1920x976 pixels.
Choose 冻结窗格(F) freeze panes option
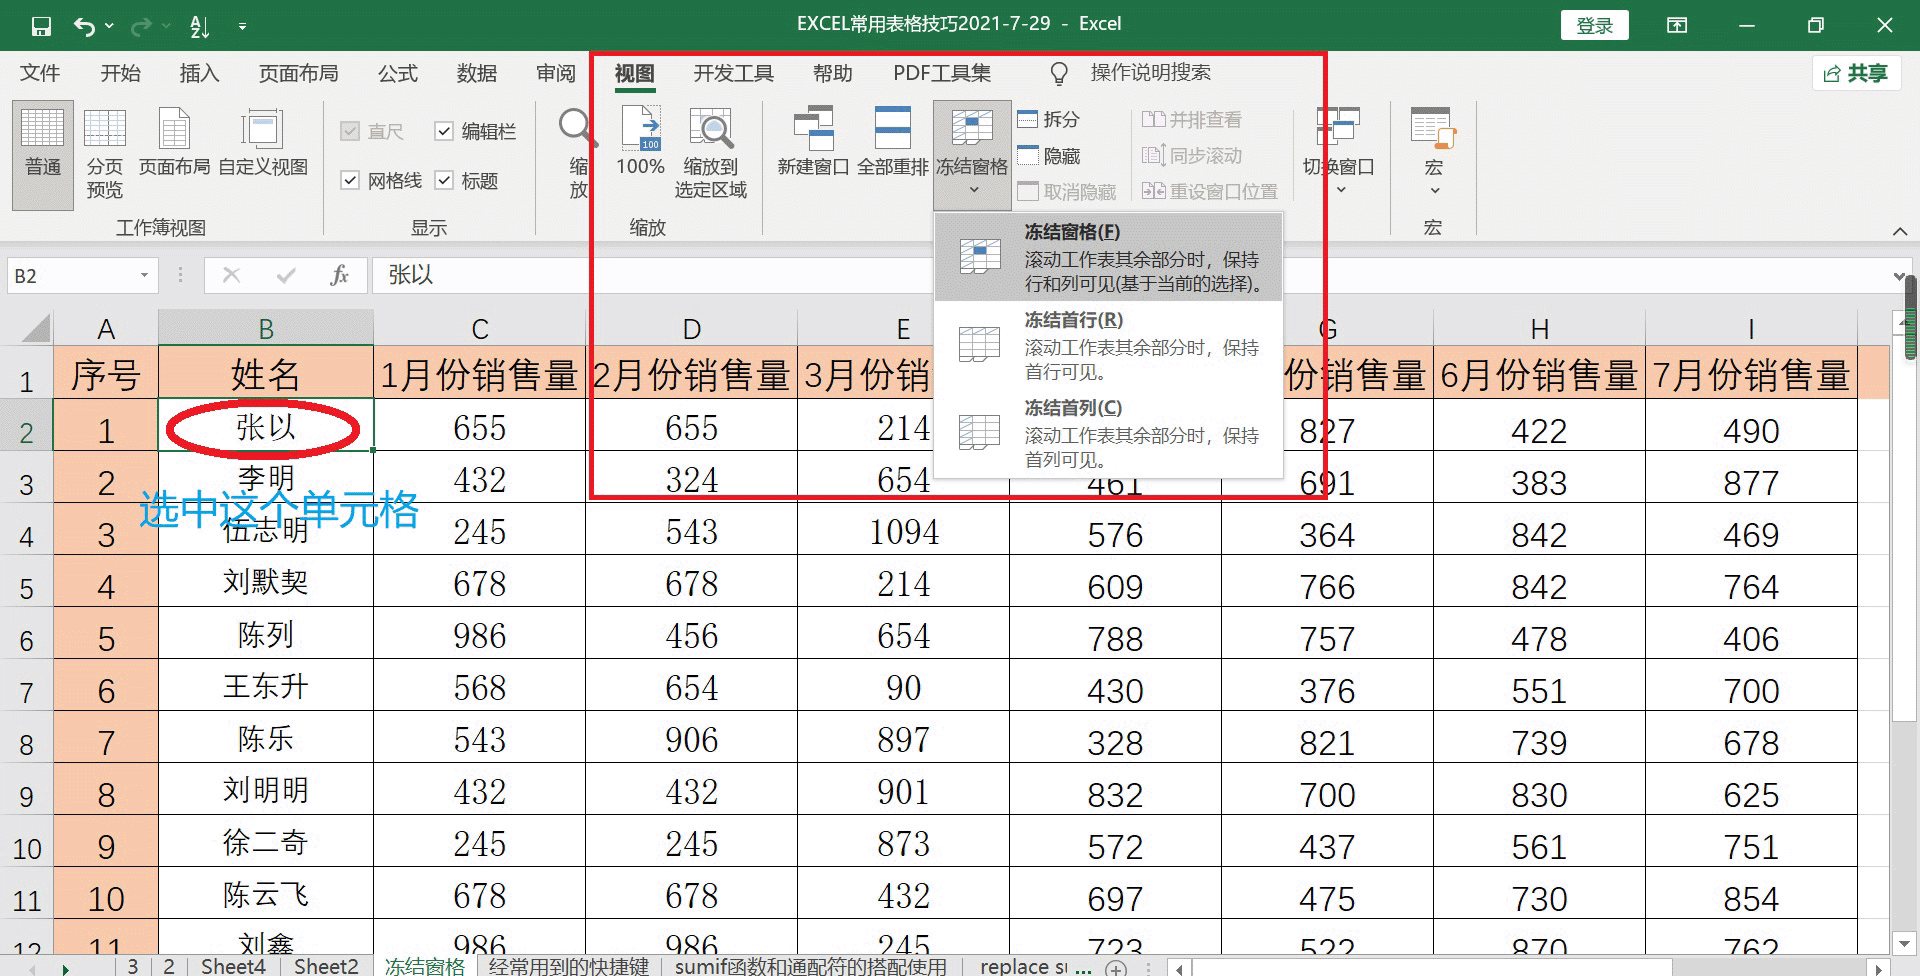(x=1109, y=258)
